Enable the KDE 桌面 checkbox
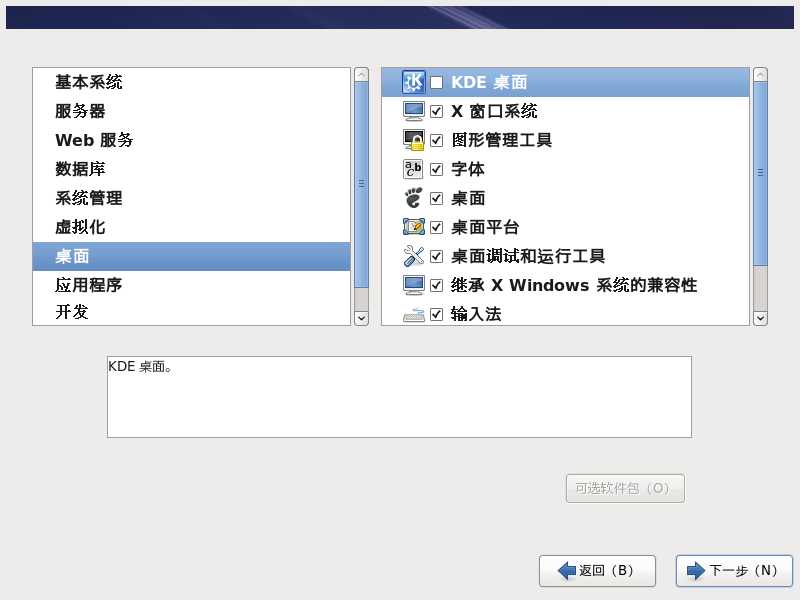The image size is (800, 600). tap(437, 82)
